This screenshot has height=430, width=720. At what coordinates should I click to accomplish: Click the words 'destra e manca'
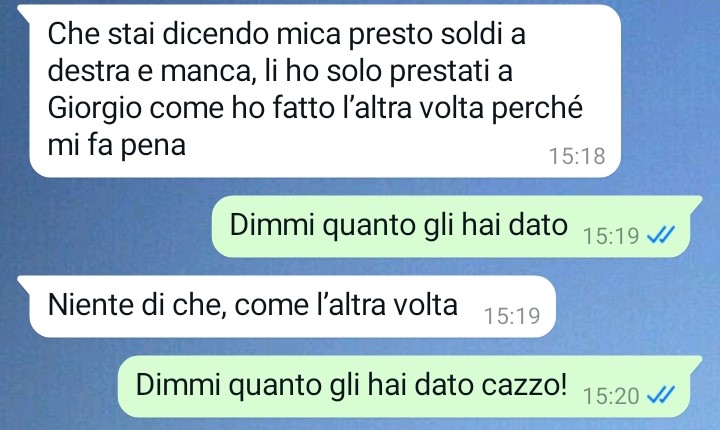coord(152,72)
